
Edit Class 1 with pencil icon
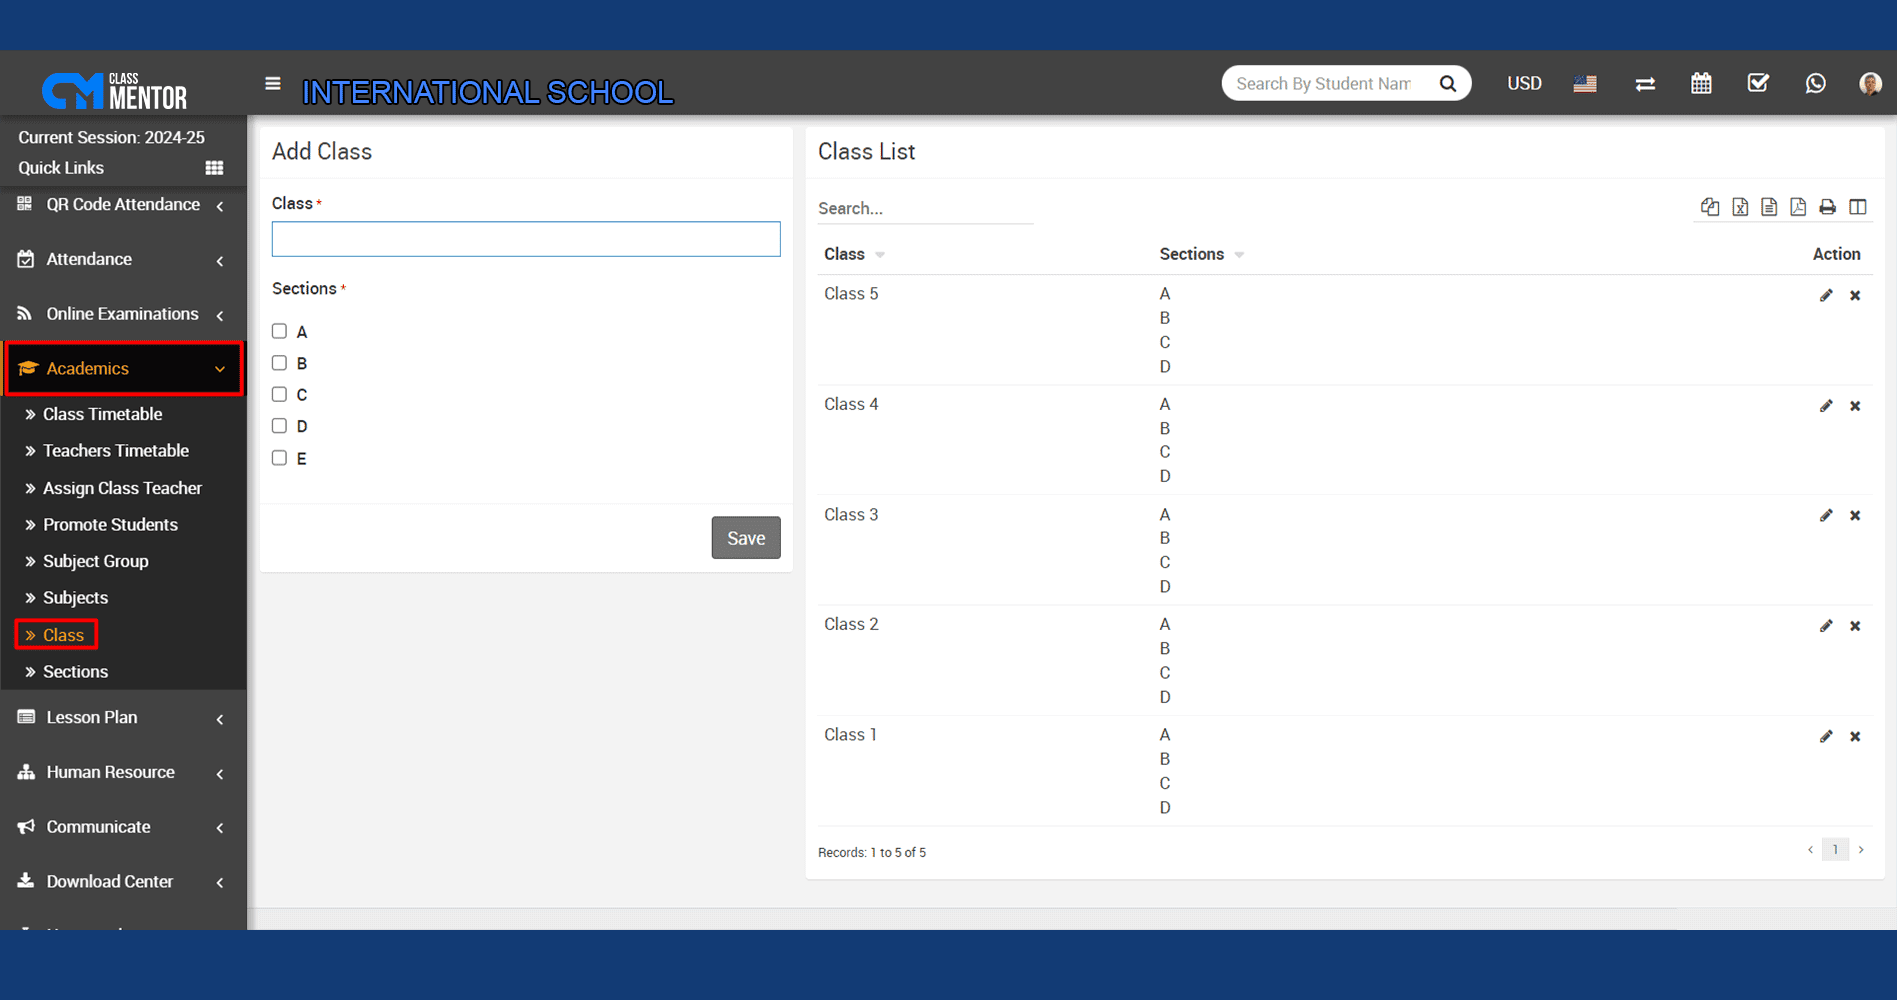click(x=1826, y=737)
